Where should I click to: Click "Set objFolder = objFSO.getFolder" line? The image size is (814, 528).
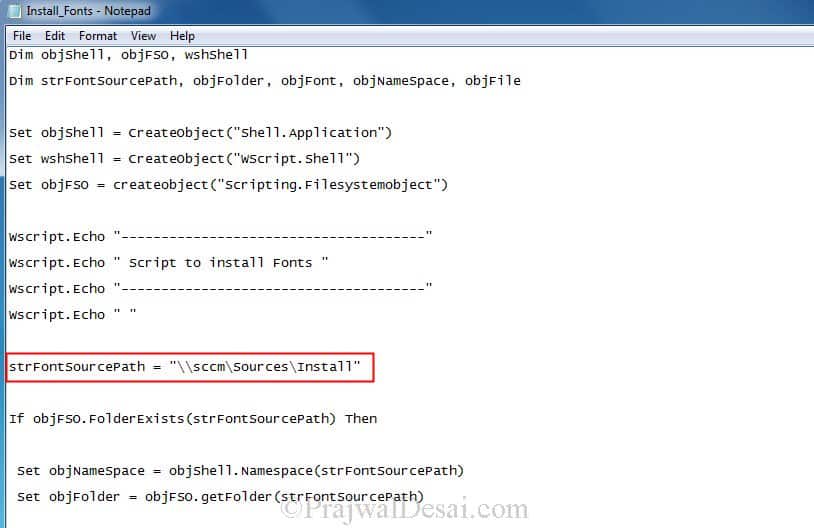(x=221, y=497)
